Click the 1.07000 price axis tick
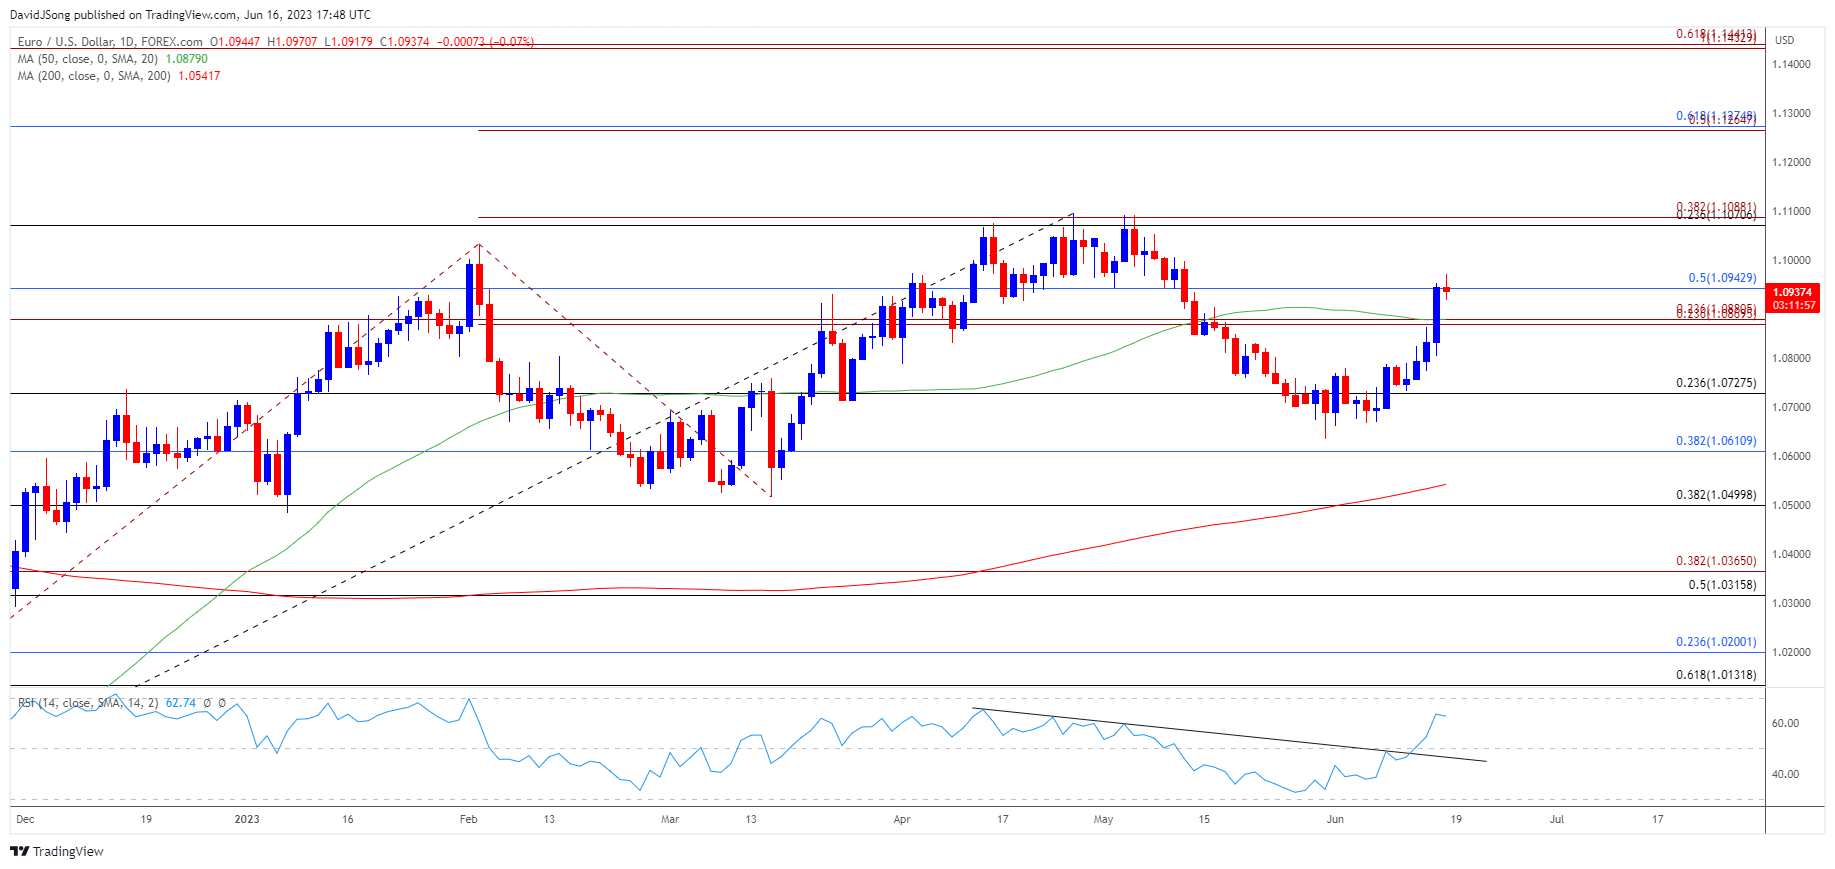 [x=1791, y=407]
